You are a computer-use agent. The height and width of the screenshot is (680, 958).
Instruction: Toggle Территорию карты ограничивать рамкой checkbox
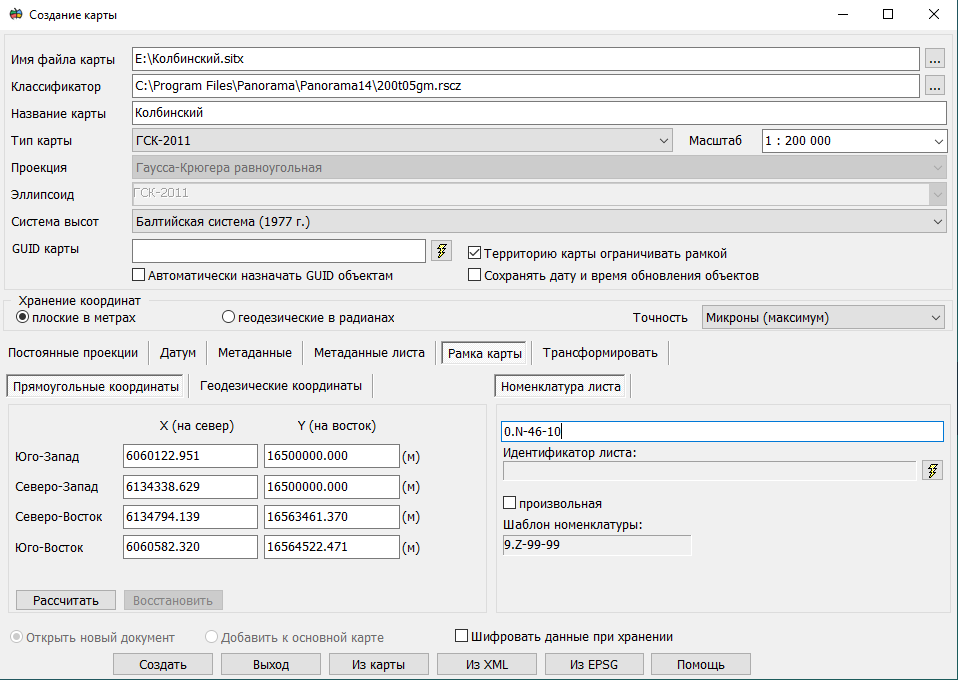[x=475, y=253]
